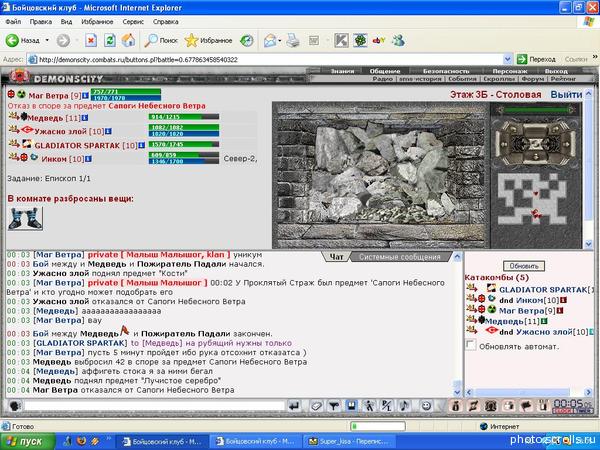Click the Выйти link to leave room

pyautogui.click(x=566, y=95)
